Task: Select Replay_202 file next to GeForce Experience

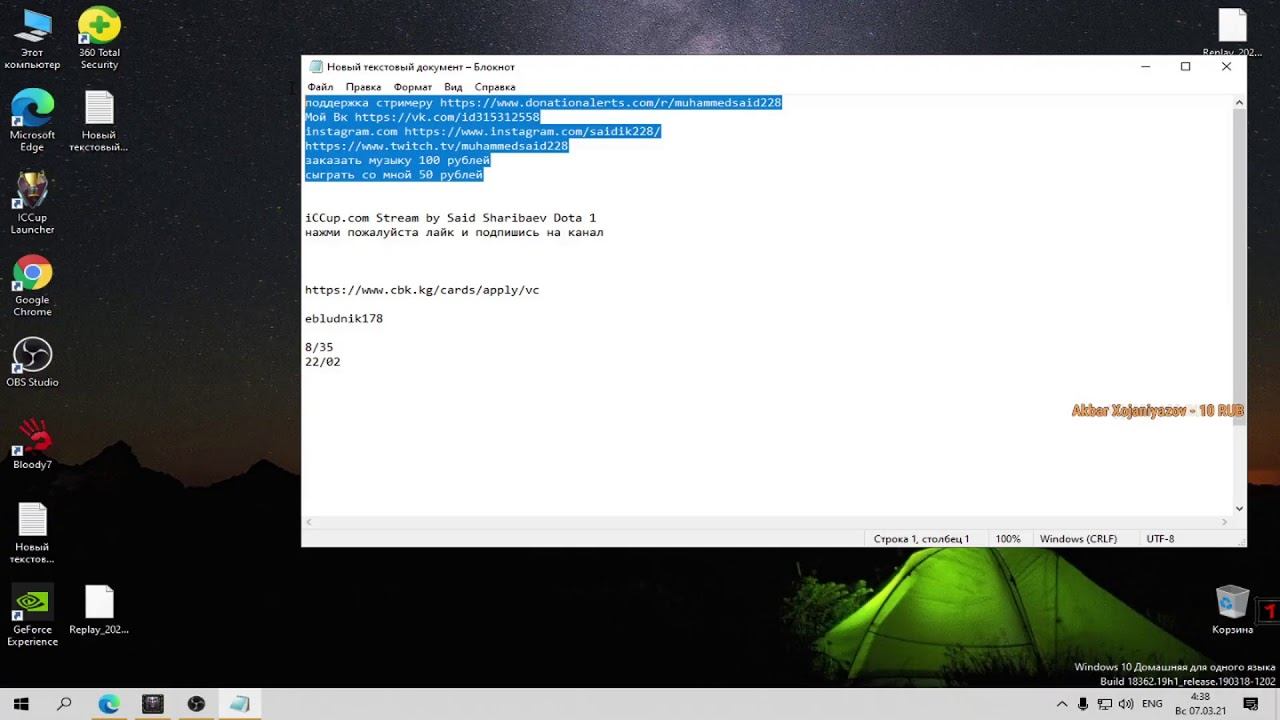Action: 99,610
